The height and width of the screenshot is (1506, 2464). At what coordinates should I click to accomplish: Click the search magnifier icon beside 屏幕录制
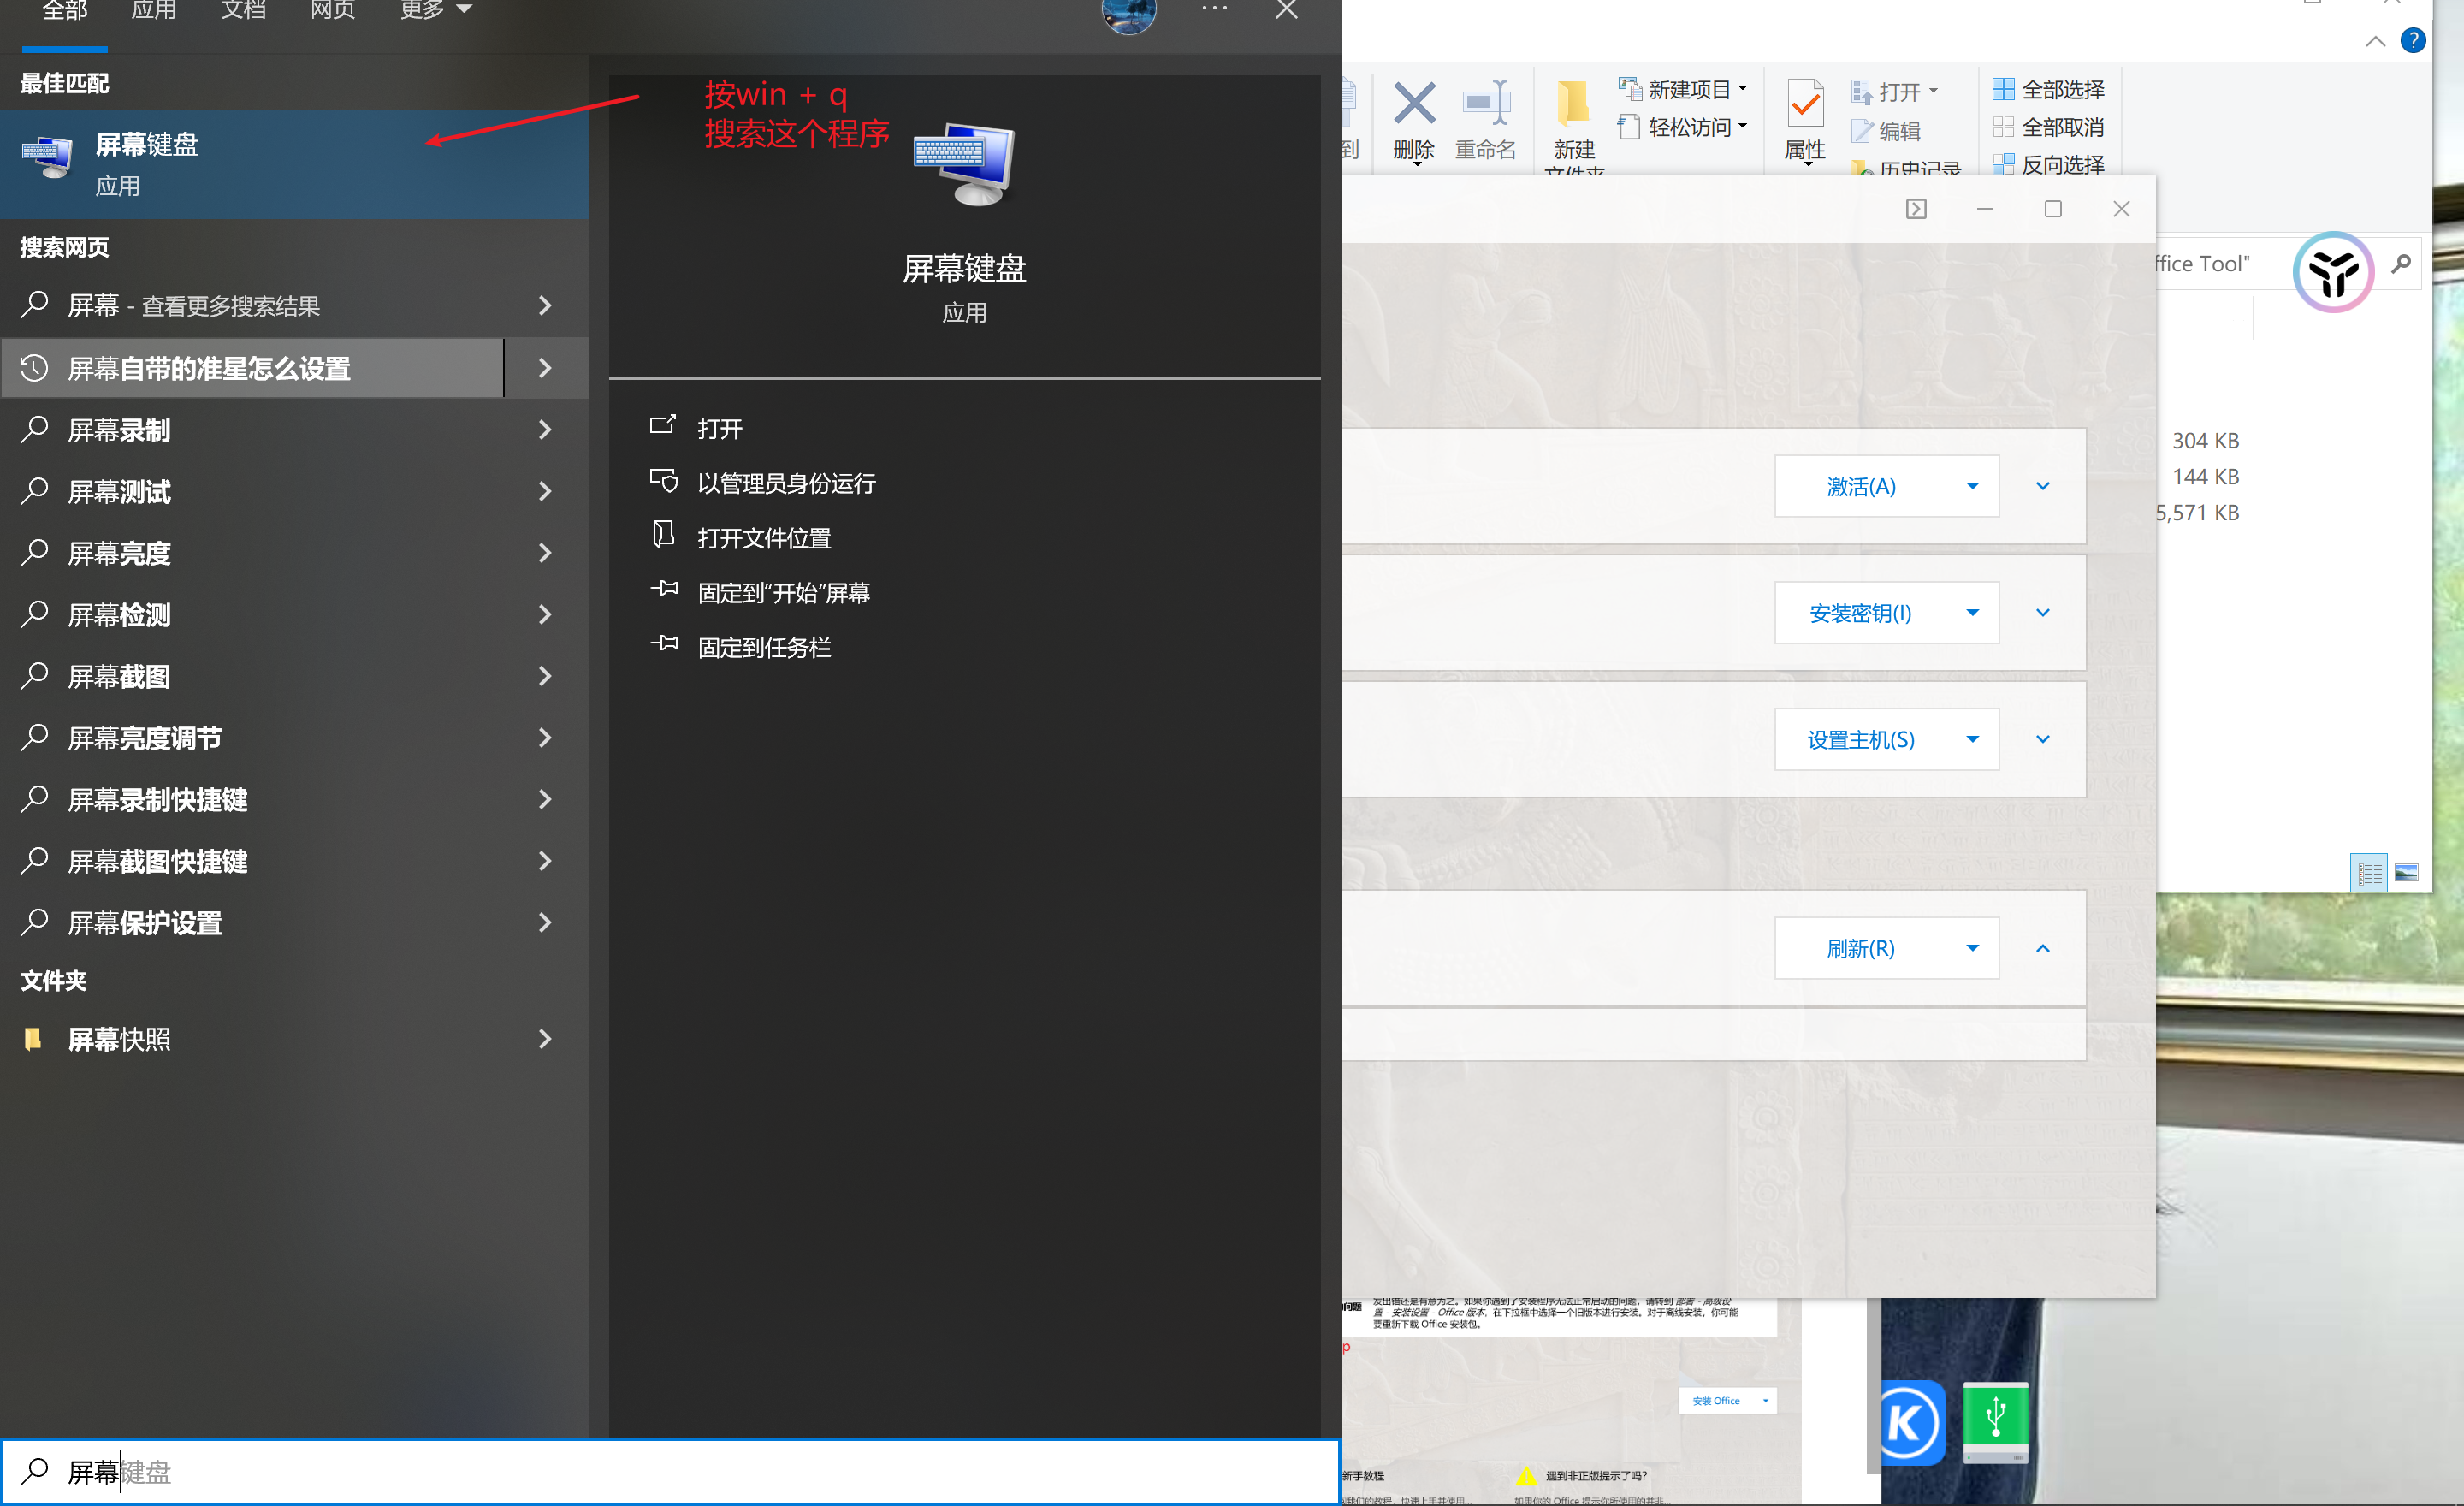(x=35, y=429)
